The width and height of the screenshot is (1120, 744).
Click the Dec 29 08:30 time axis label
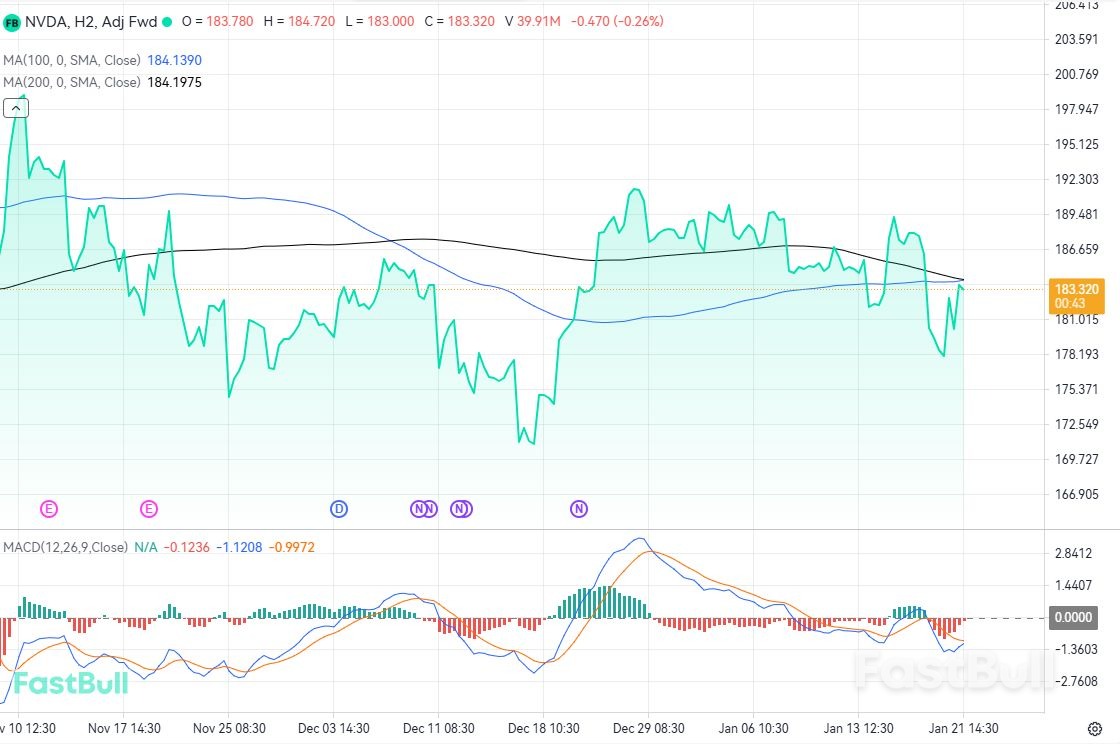[649, 728]
